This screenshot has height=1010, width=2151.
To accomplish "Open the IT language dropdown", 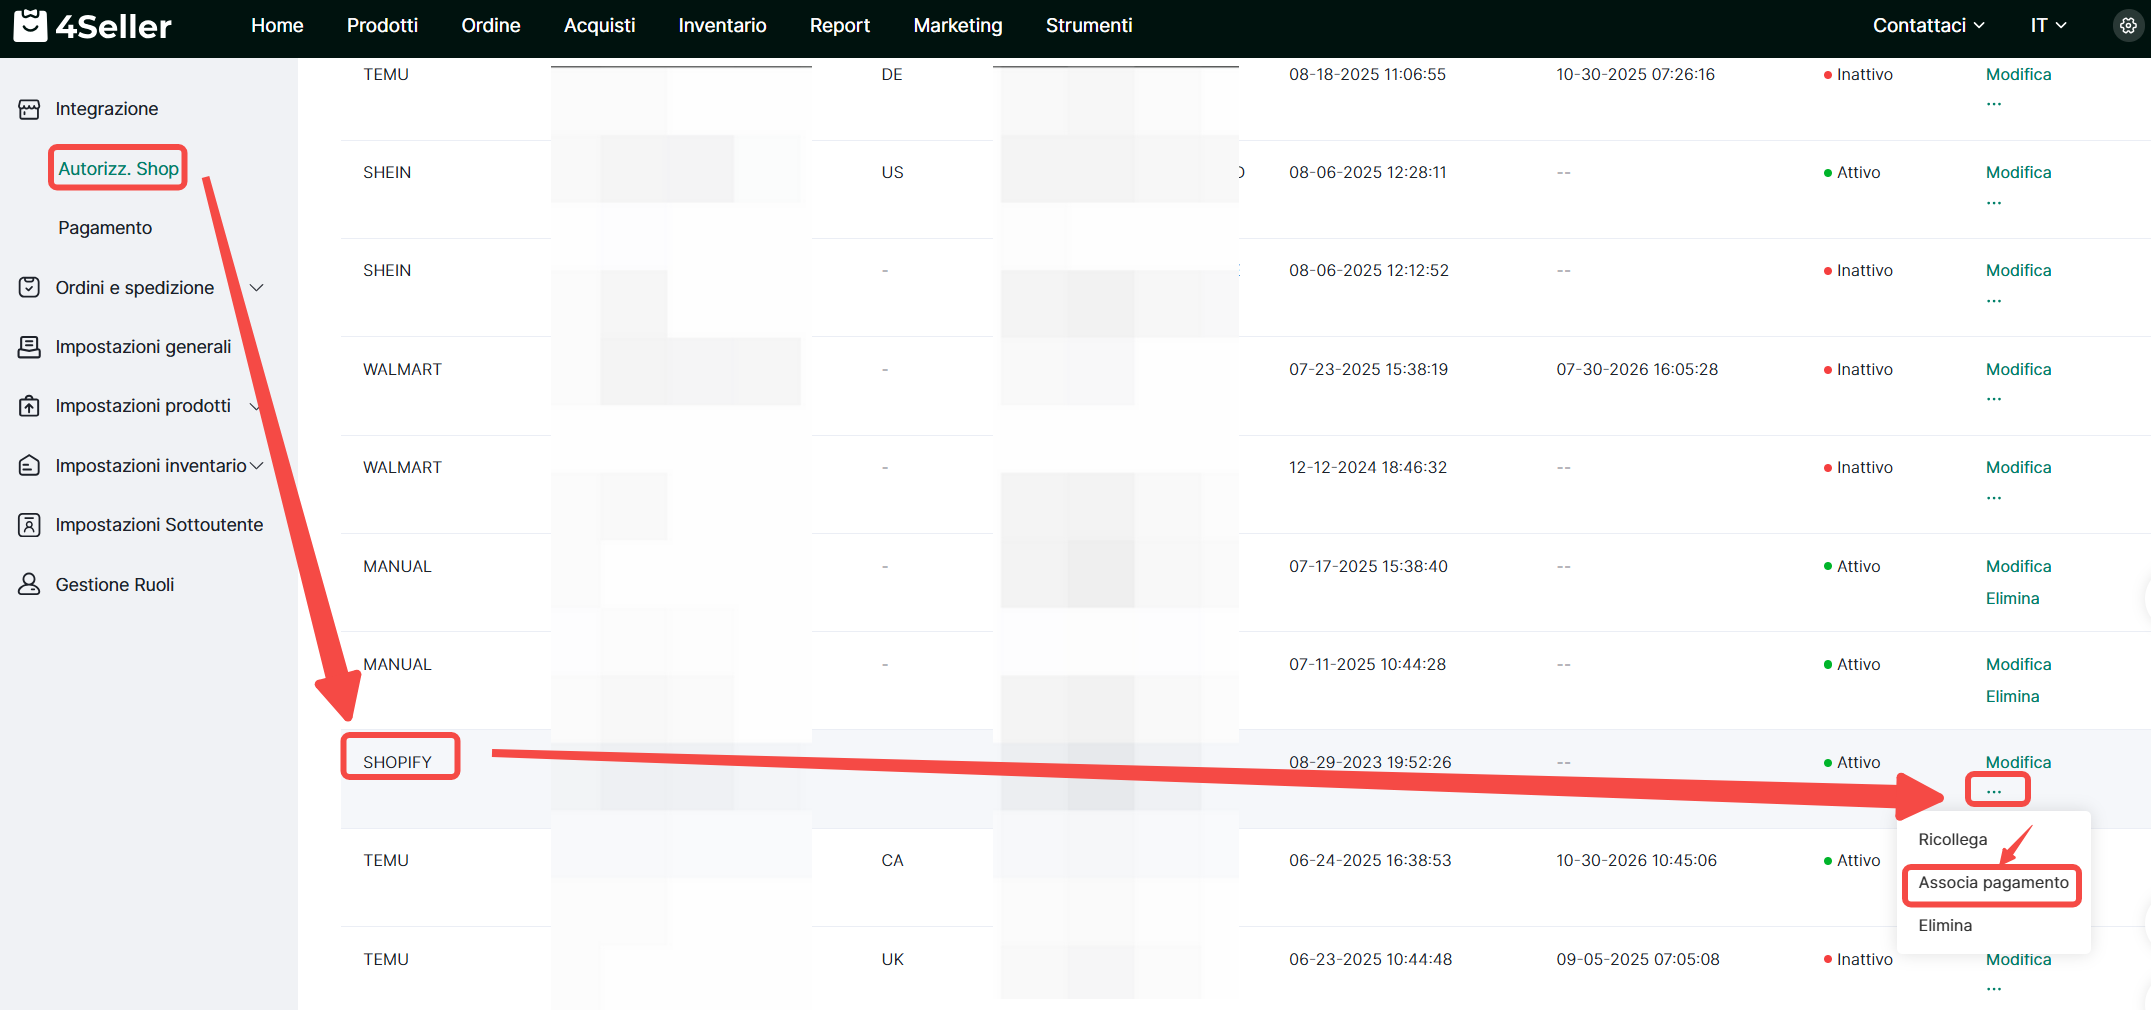I will [x=2047, y=26].
